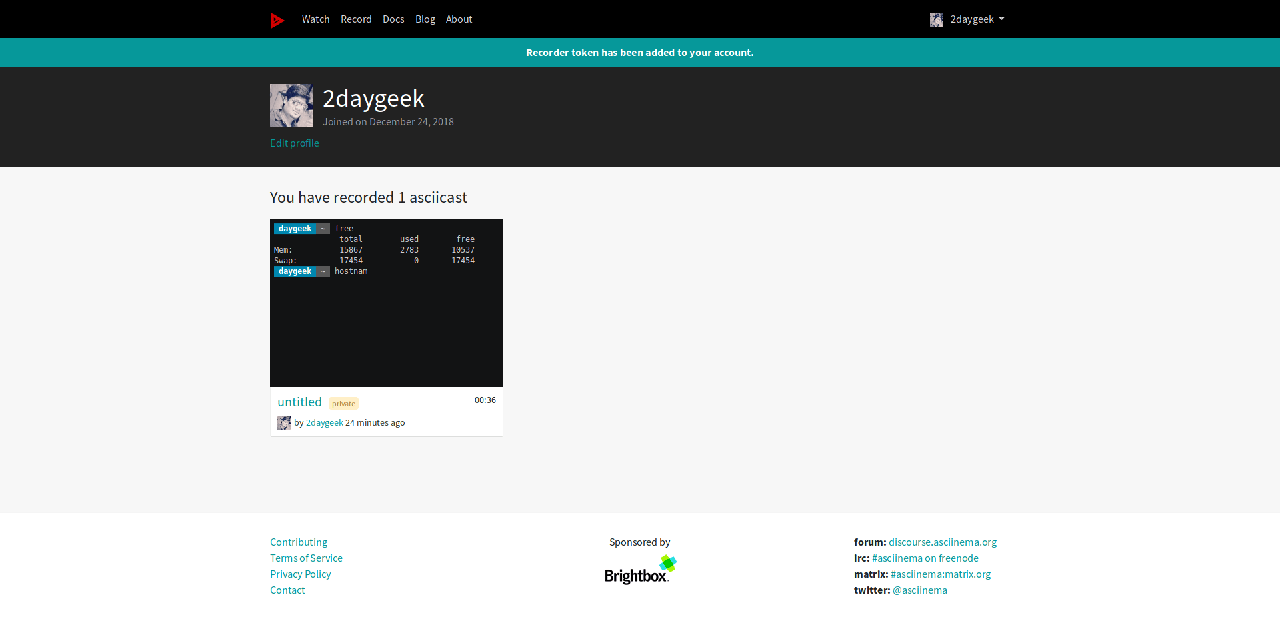Open the About page
This screenshot has width=1280, height=619.
coord(459,19)
